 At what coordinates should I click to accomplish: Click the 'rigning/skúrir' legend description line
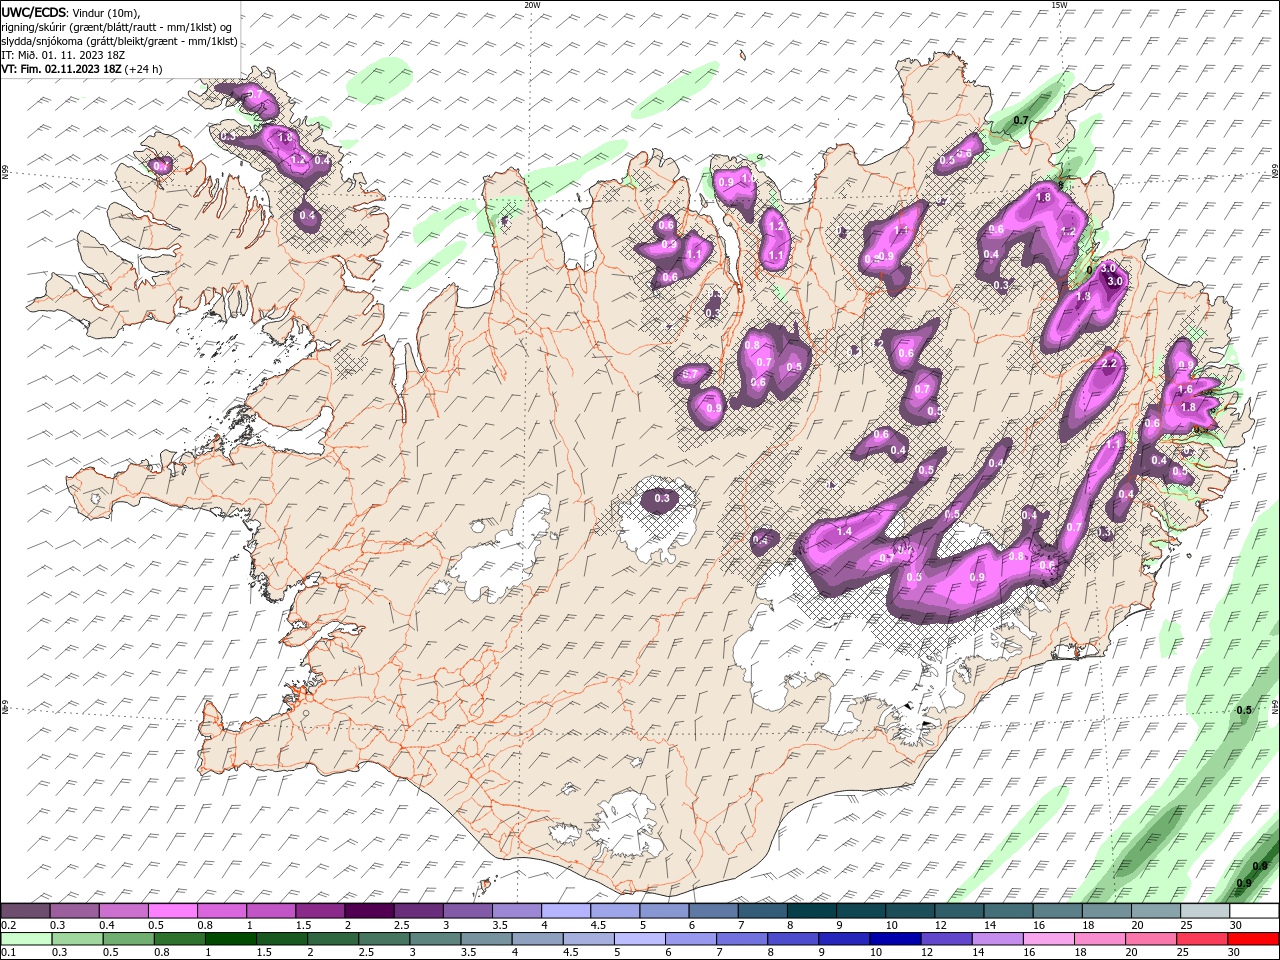(x=117, y=27)
